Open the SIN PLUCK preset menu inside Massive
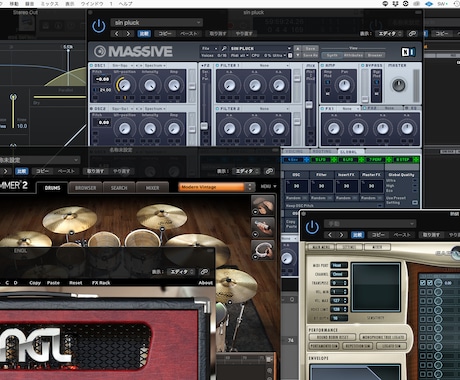This screenshot has width=460, height=380. [x=260, y=48]
